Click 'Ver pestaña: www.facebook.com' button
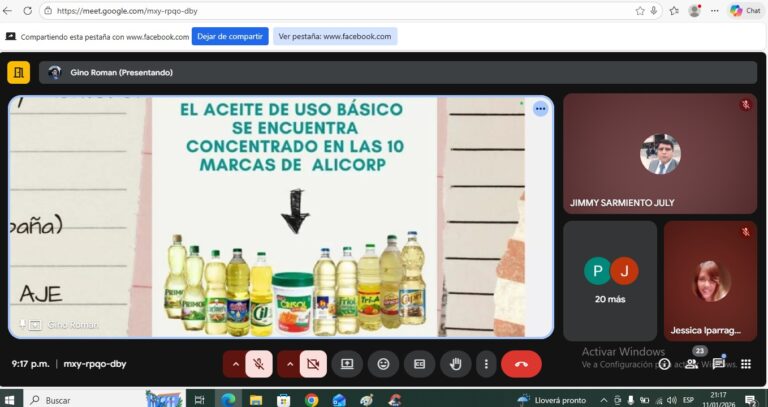Image resolution: width=768 pixels, height=407 pixels. click(335, 36)
